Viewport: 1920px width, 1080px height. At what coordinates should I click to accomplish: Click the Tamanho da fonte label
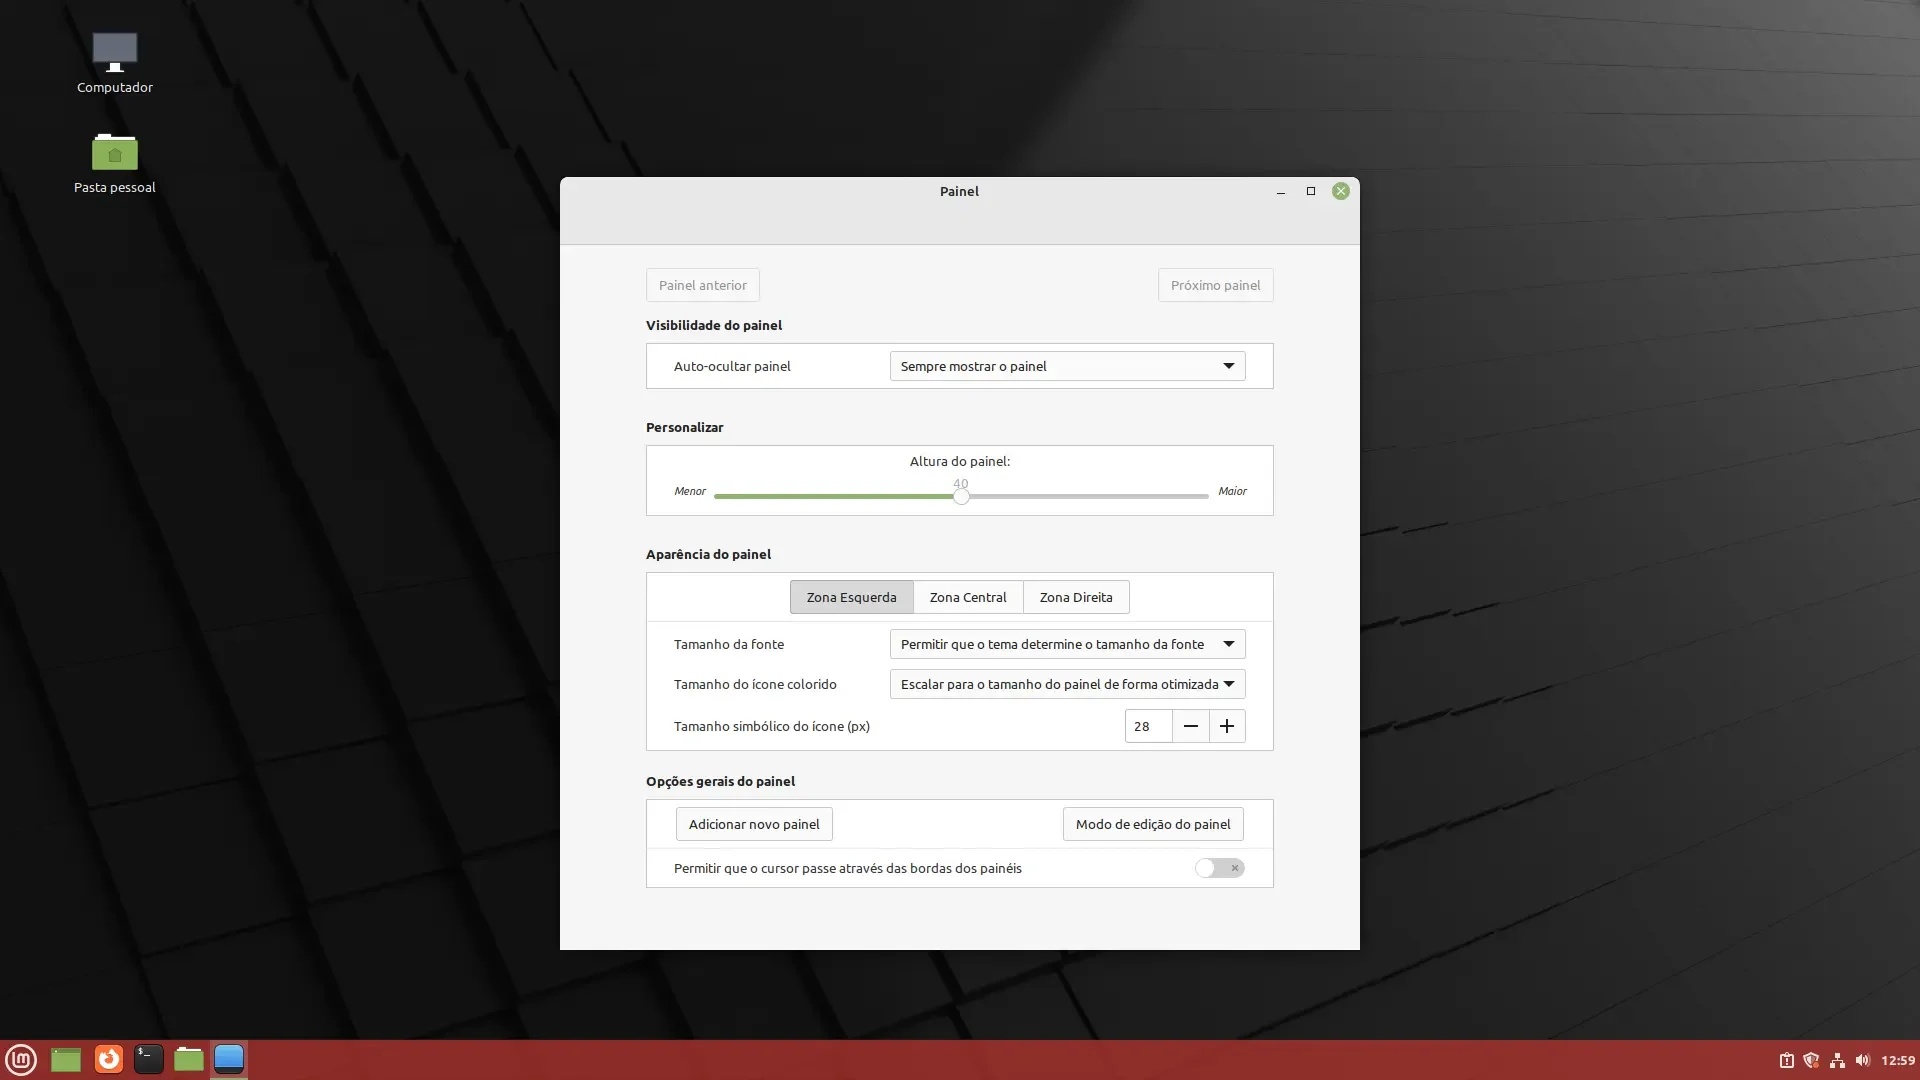[729, 644]
